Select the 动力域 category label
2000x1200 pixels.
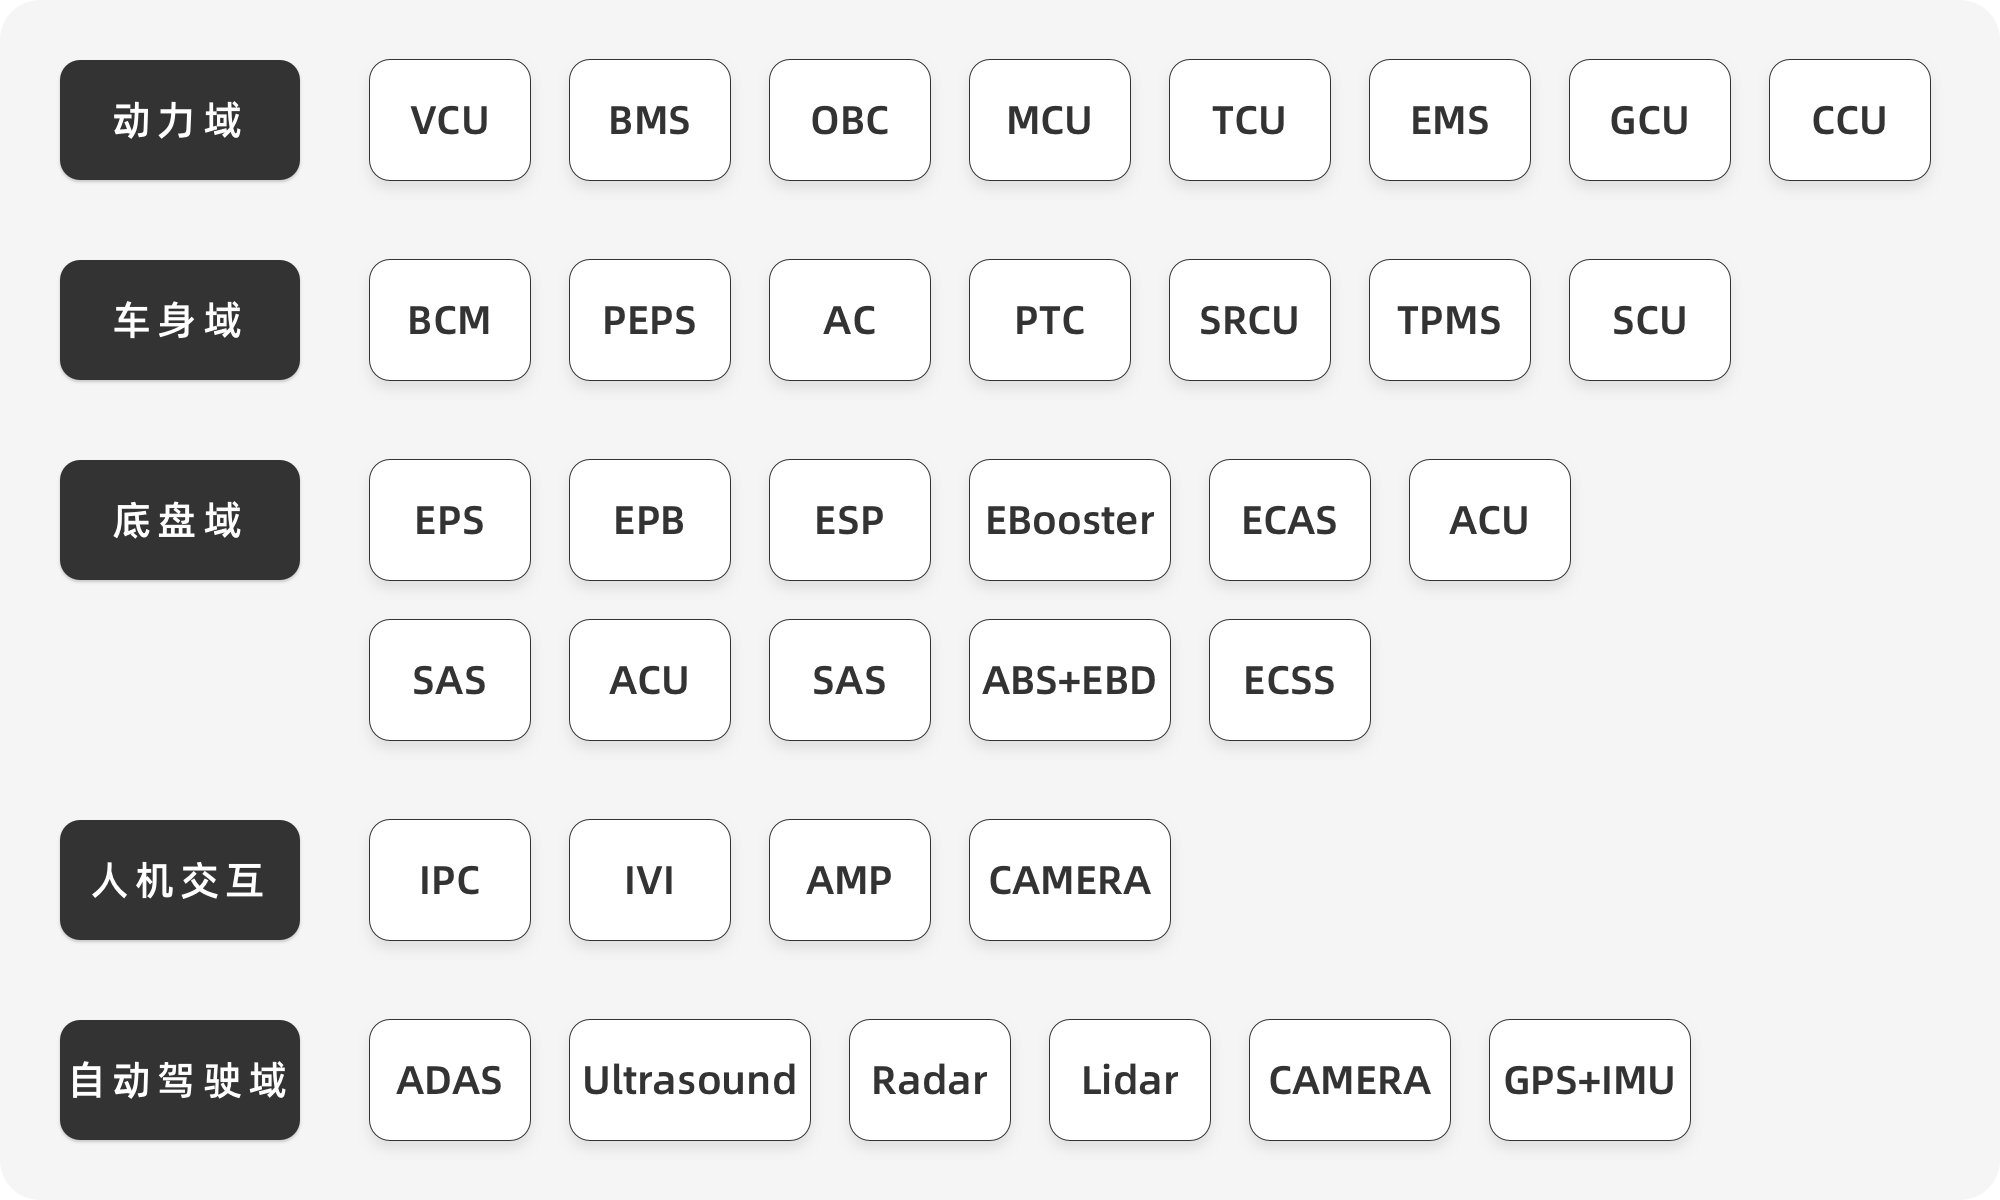pos(180,120)
